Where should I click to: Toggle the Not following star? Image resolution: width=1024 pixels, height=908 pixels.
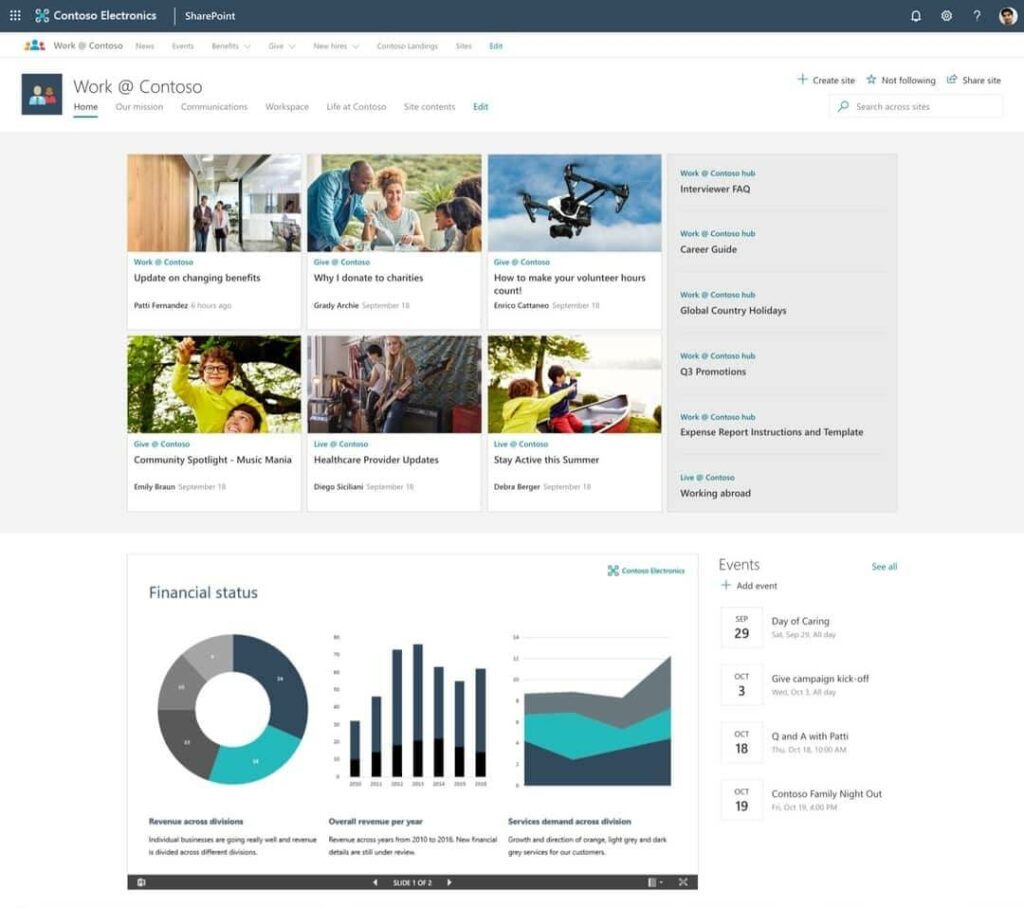[x=871, y=80]
